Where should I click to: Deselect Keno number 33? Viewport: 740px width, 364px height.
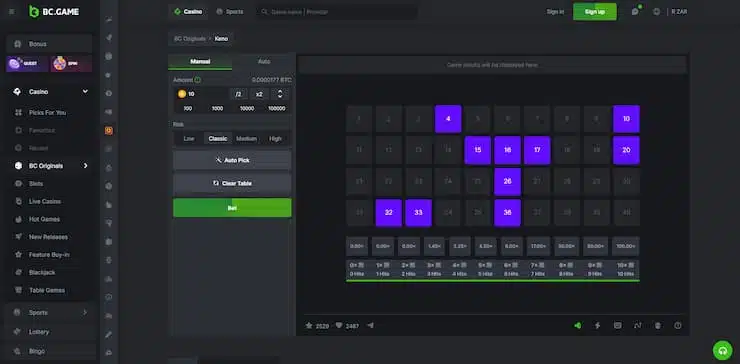pos(418,212)
